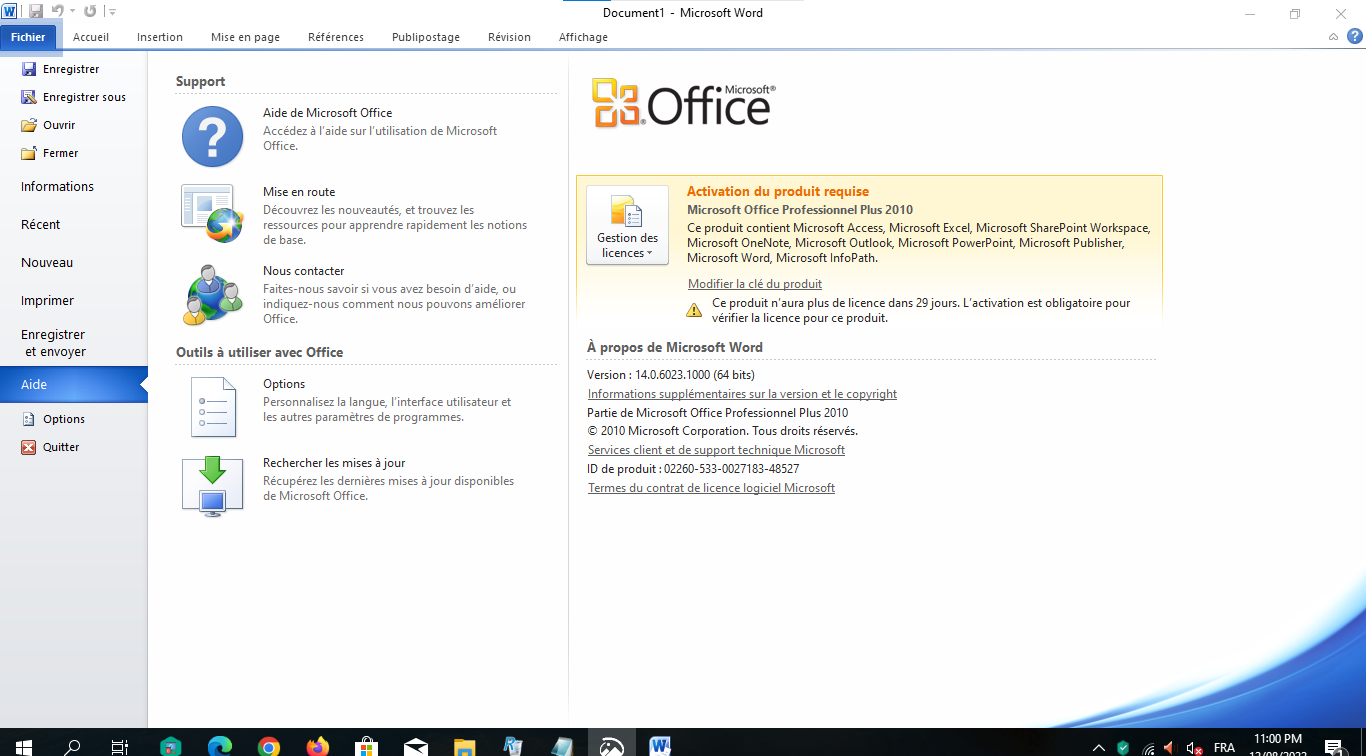This screenshot has height=756, width=1366.
Task: Click the Nous contacter people icon
Action: (x=213, y=294)
